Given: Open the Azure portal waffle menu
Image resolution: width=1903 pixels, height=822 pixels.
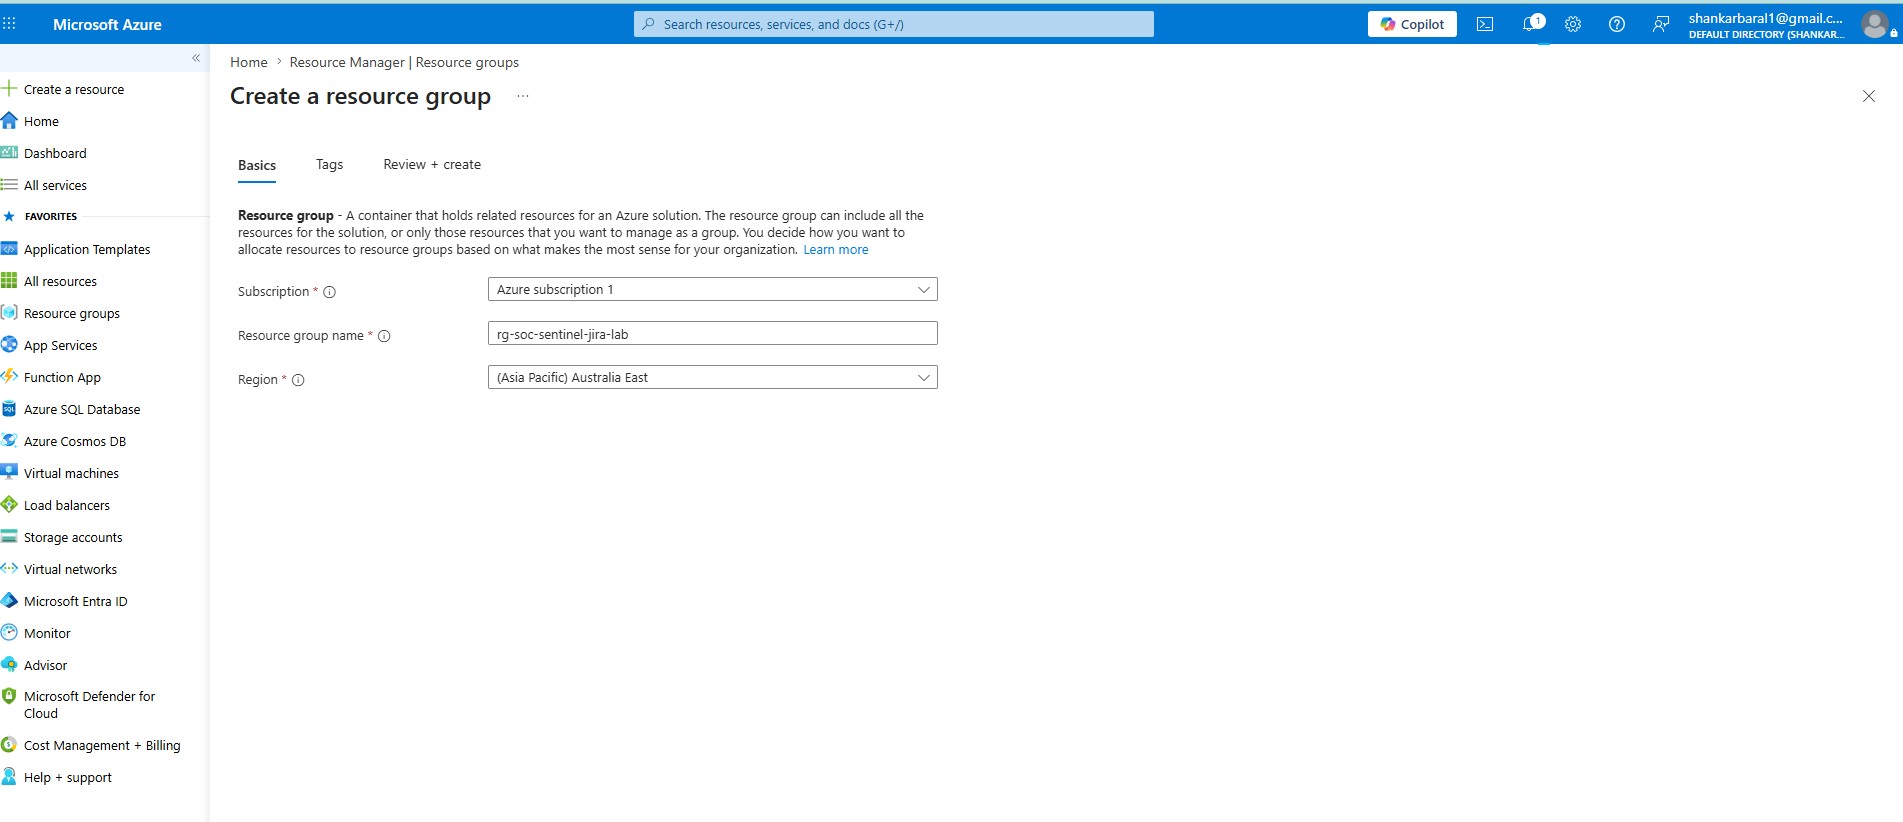Looking at the screenshot, I should 10,24.
